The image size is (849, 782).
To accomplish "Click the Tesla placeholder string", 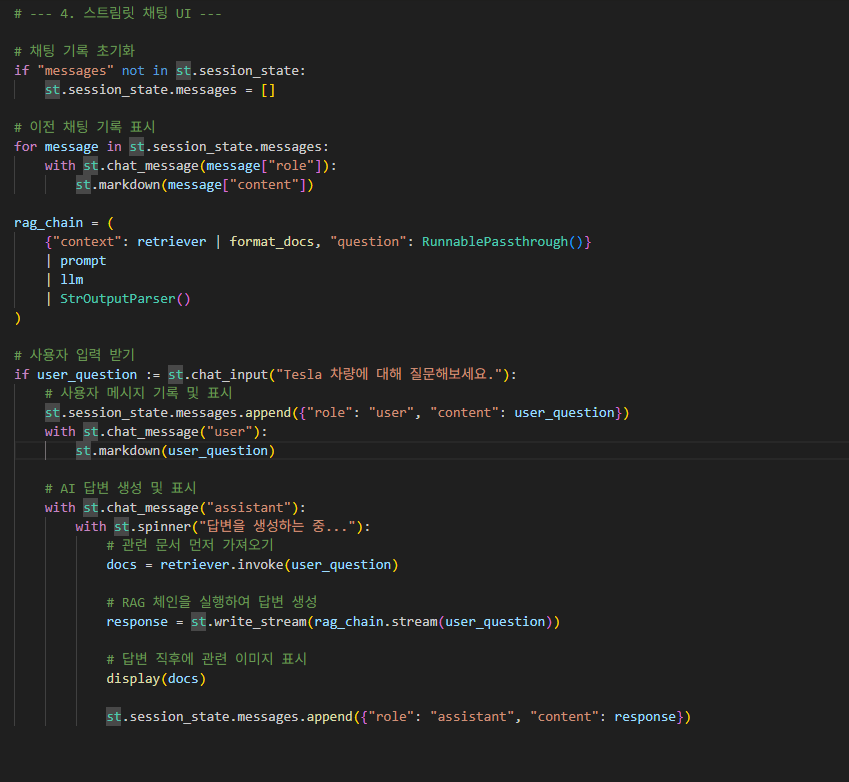I will [390, 375].
